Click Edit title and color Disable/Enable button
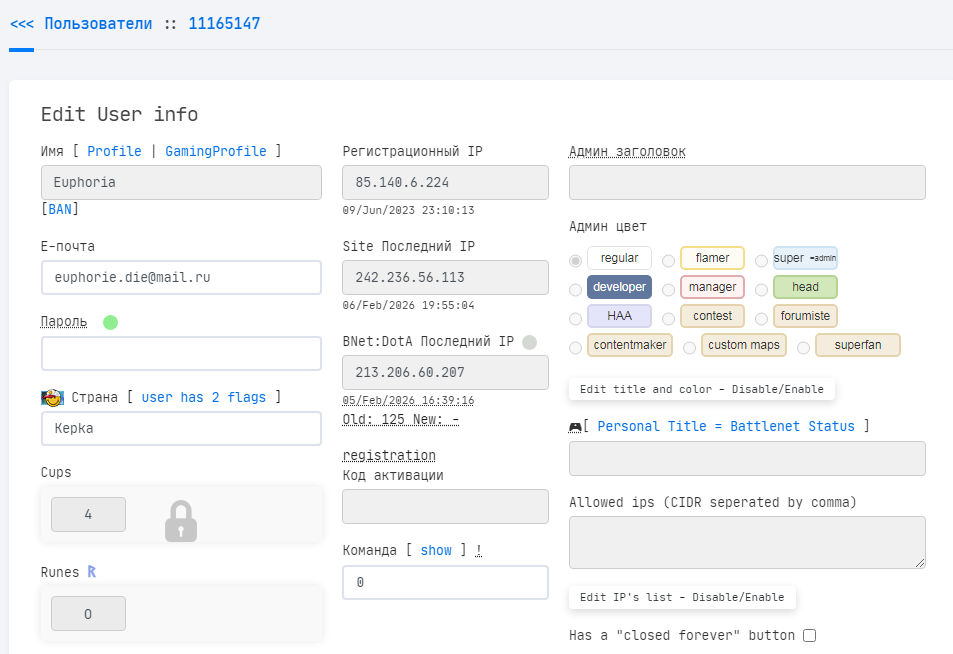This screenshot has height=654, width=953. 701,389
